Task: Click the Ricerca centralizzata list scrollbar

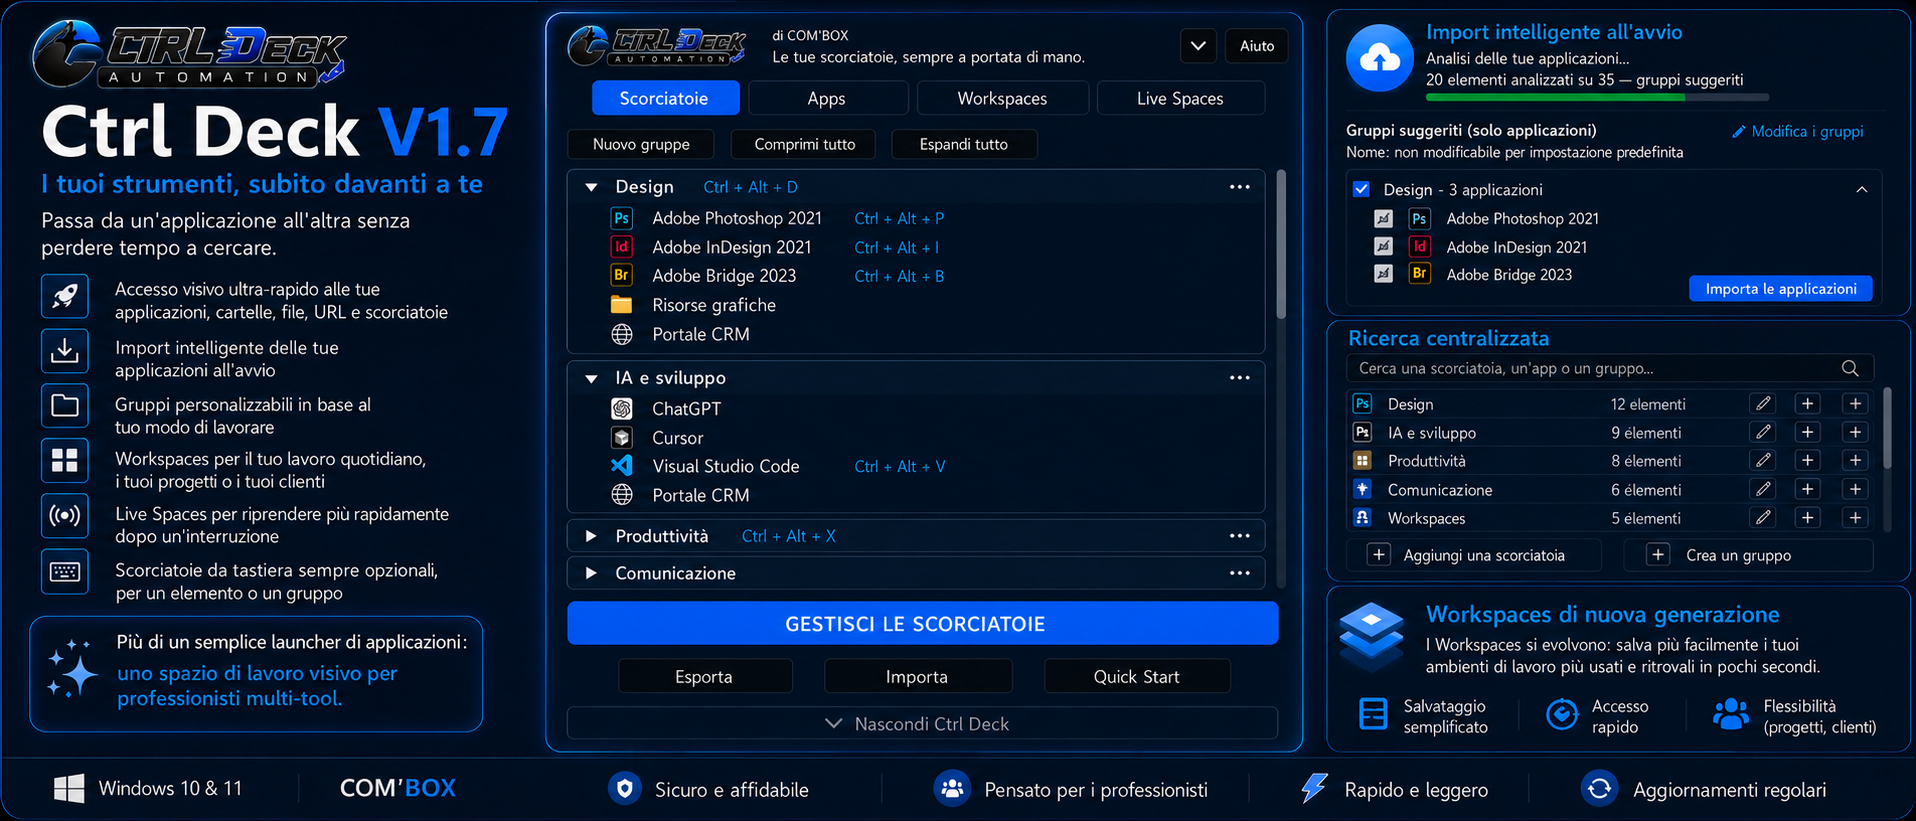Action: 1887,428
